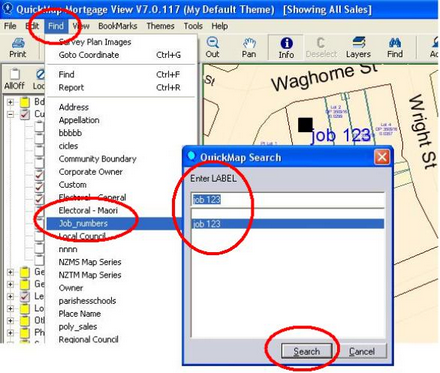This screenshot has width=440, height=373.
Task: Expand the Bd layer tree node
Action: [10, 102]
